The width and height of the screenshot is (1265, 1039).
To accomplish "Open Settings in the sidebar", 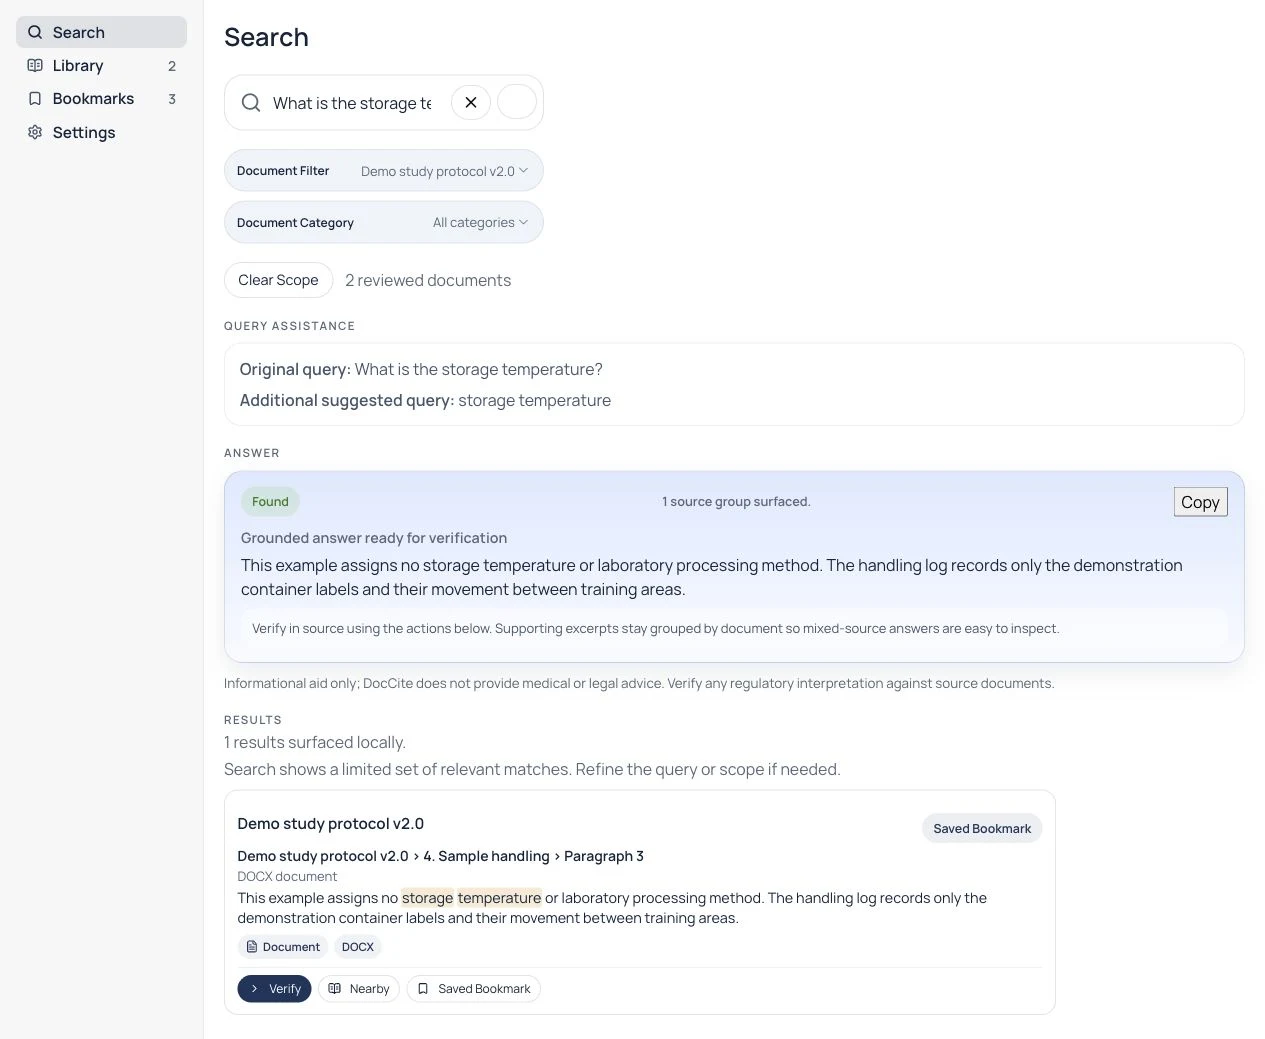I will tap(101, 132).
